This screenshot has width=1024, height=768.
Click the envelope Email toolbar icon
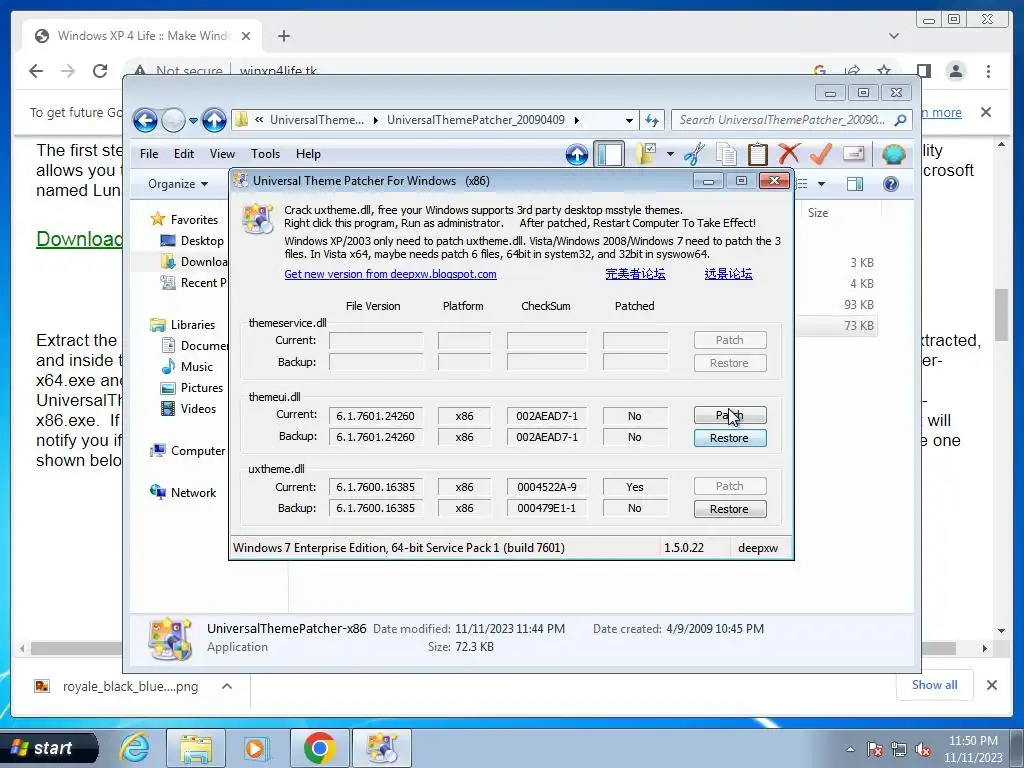click(x=854, y=154)
